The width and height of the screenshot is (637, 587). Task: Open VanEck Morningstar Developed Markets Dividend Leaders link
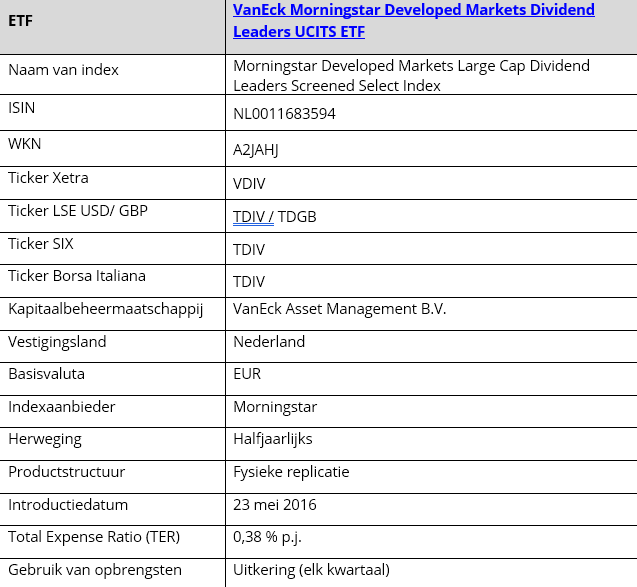[x=414, y=20]
